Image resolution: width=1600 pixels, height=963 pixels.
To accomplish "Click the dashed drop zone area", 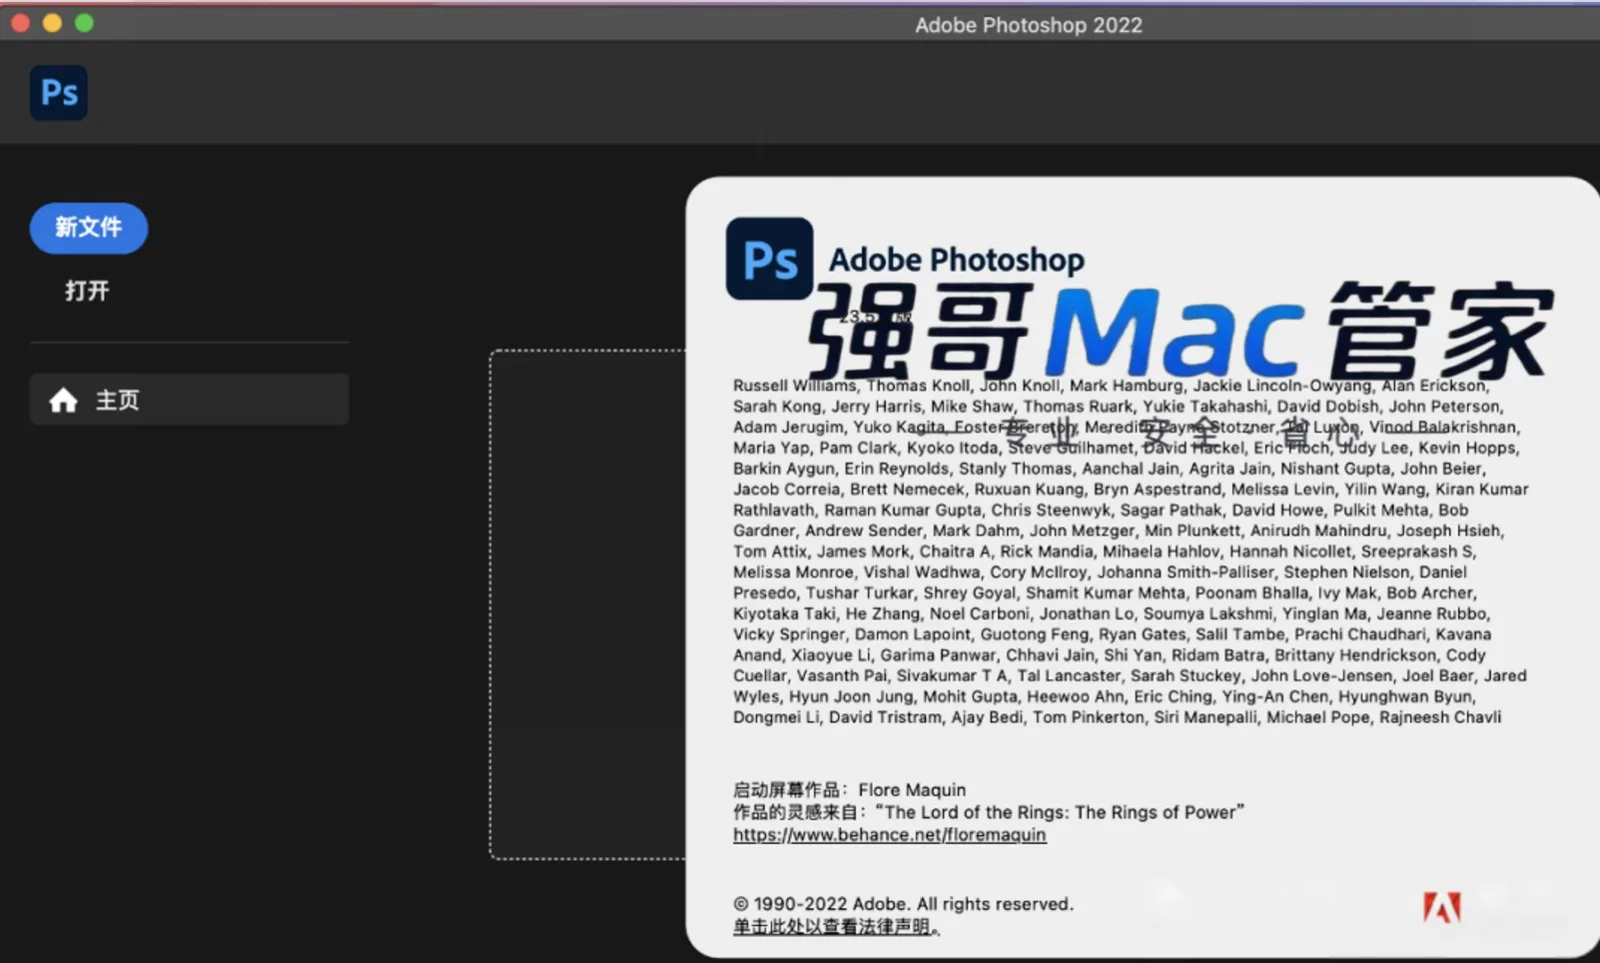I will point(588,604).
